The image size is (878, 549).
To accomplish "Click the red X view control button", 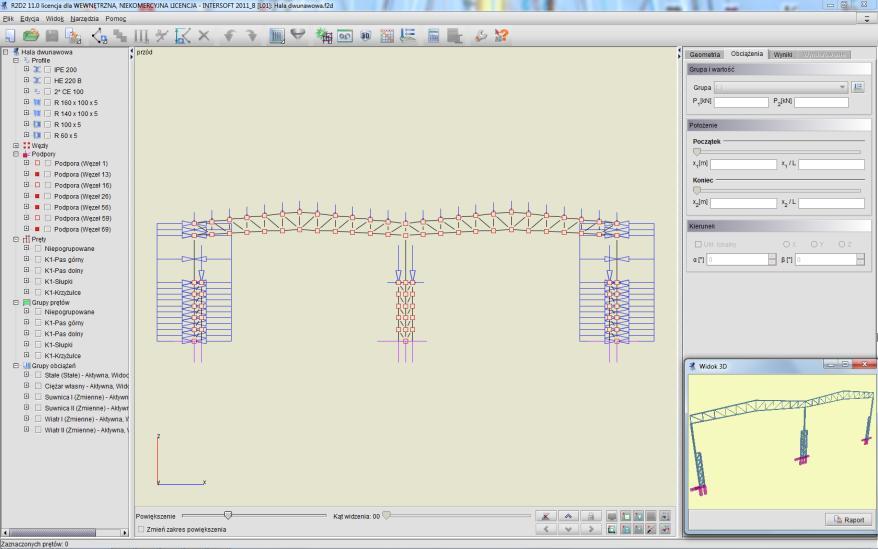I will 545,517.
